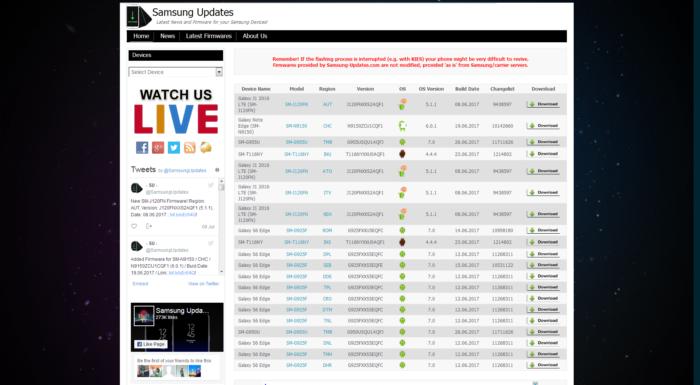700x385 pixels.
Task: Click the Device Name column header
Action: tap(256, 89)
